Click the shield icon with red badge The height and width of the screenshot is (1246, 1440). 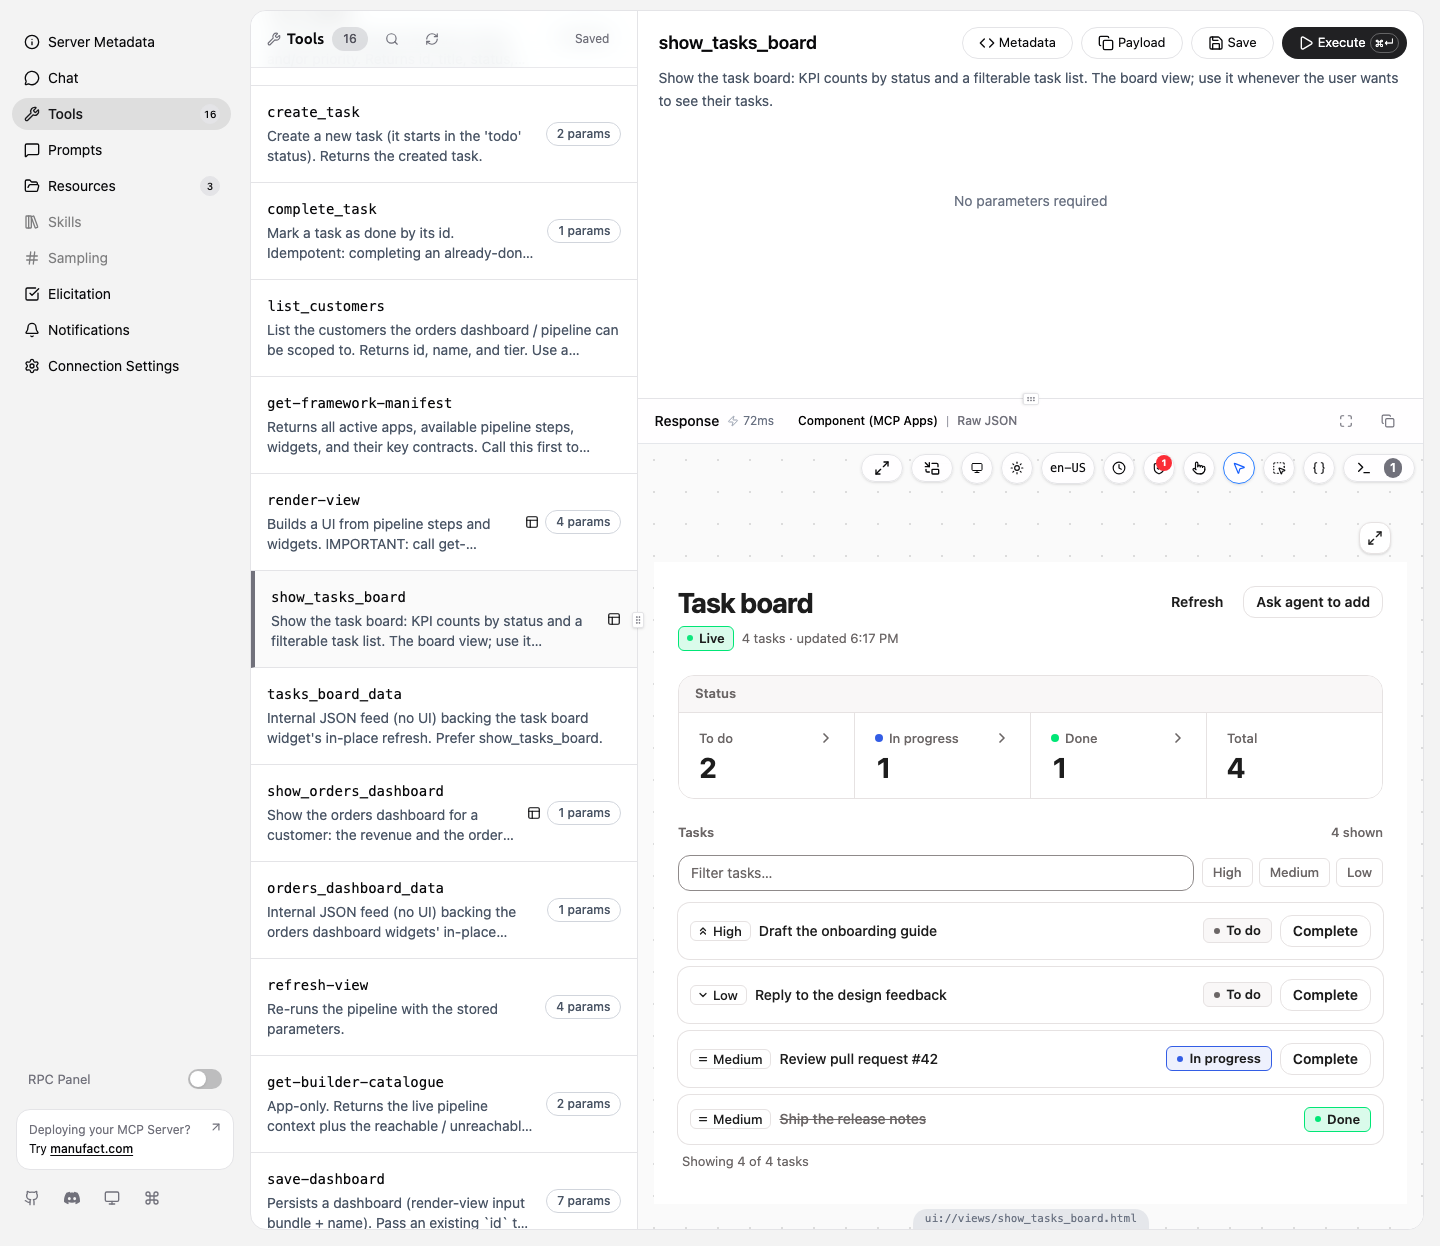pos(1159,468)
